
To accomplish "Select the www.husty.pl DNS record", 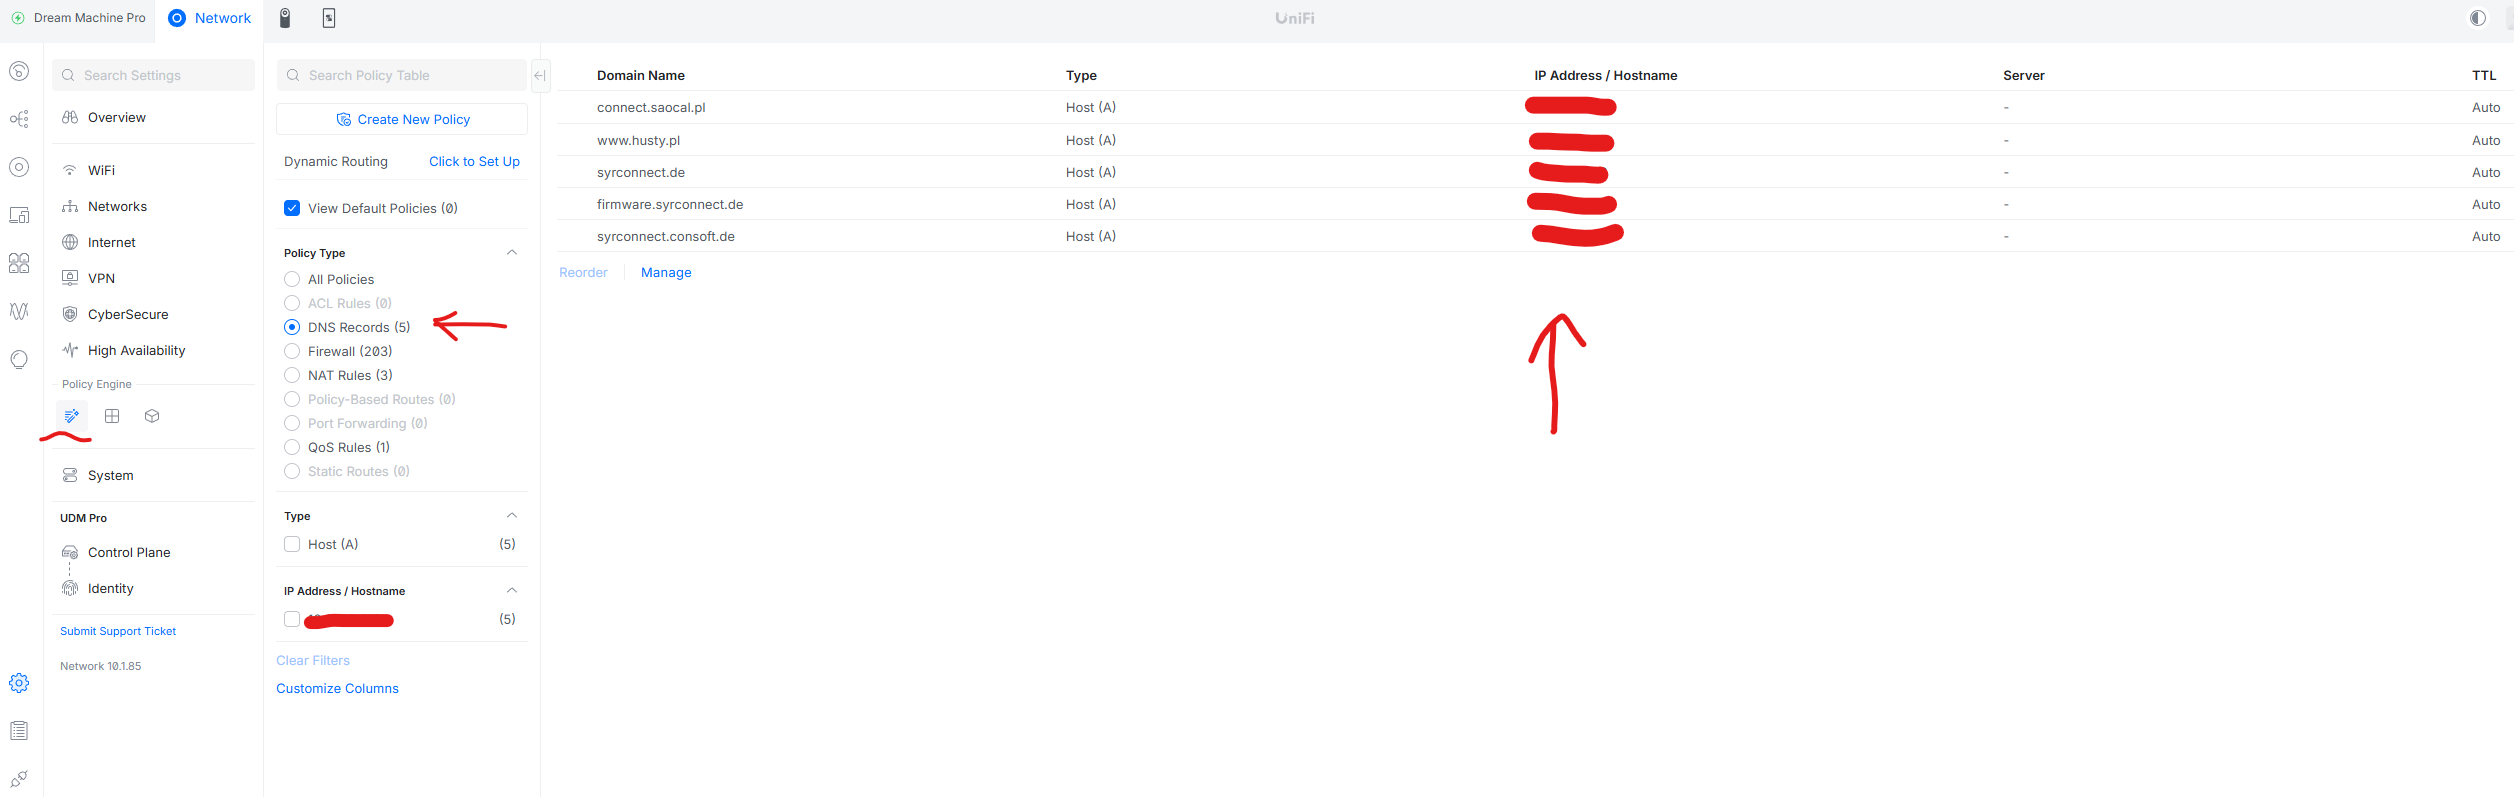I will 1535,140.
